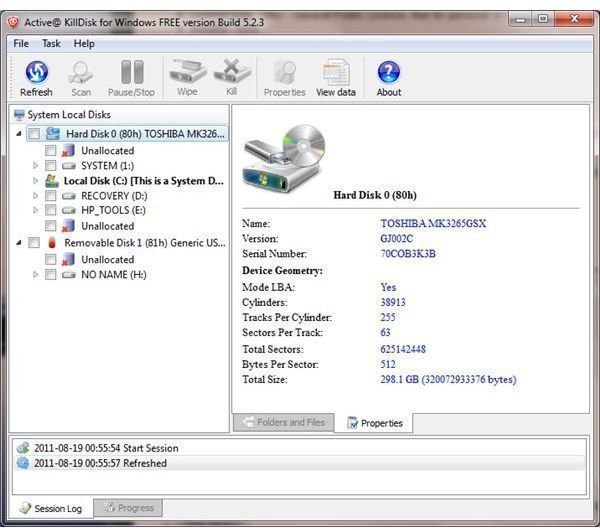
Task: Select Hard Disk 0 (80h) TOSHIBA row
Action: 127,134
